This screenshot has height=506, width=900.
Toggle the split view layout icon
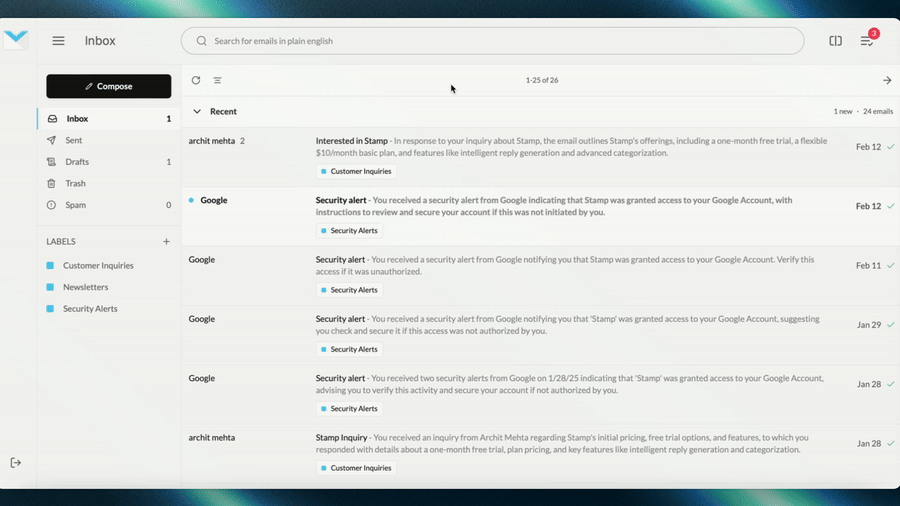tap(835, 41)
